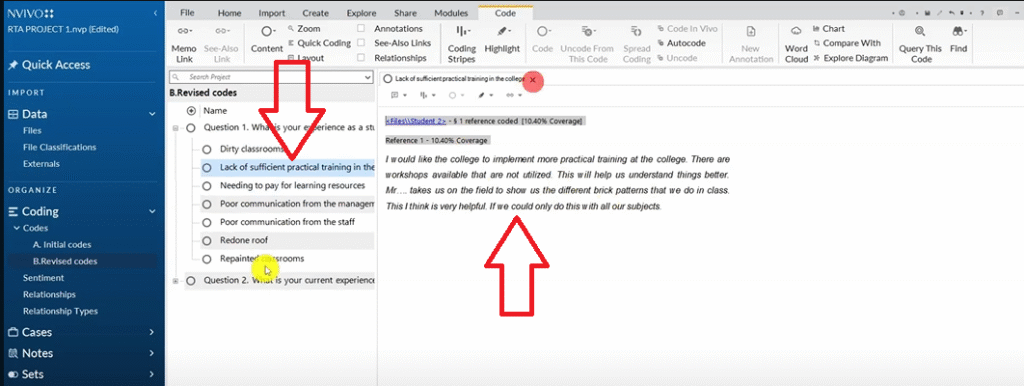
Task: Switch to the Explore ribbon tab
Action: point(362,13)
